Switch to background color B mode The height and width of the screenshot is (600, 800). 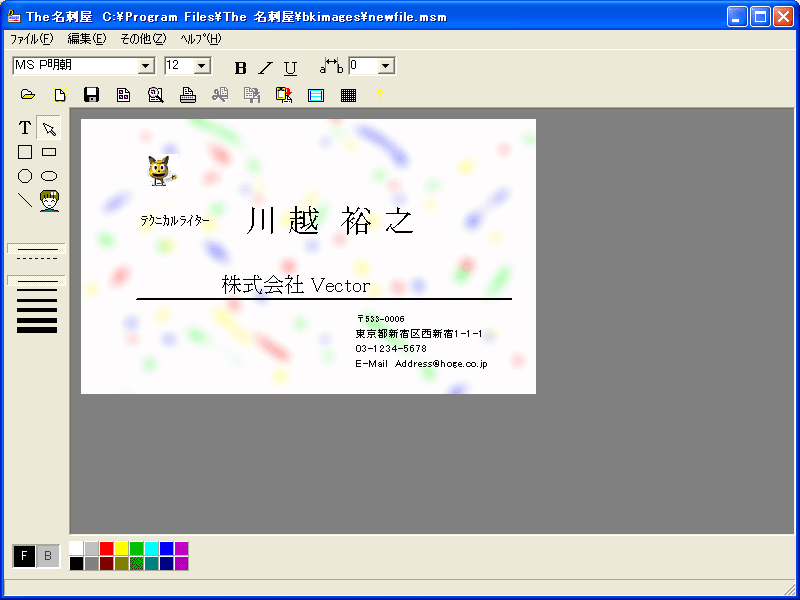pos(48,556)
